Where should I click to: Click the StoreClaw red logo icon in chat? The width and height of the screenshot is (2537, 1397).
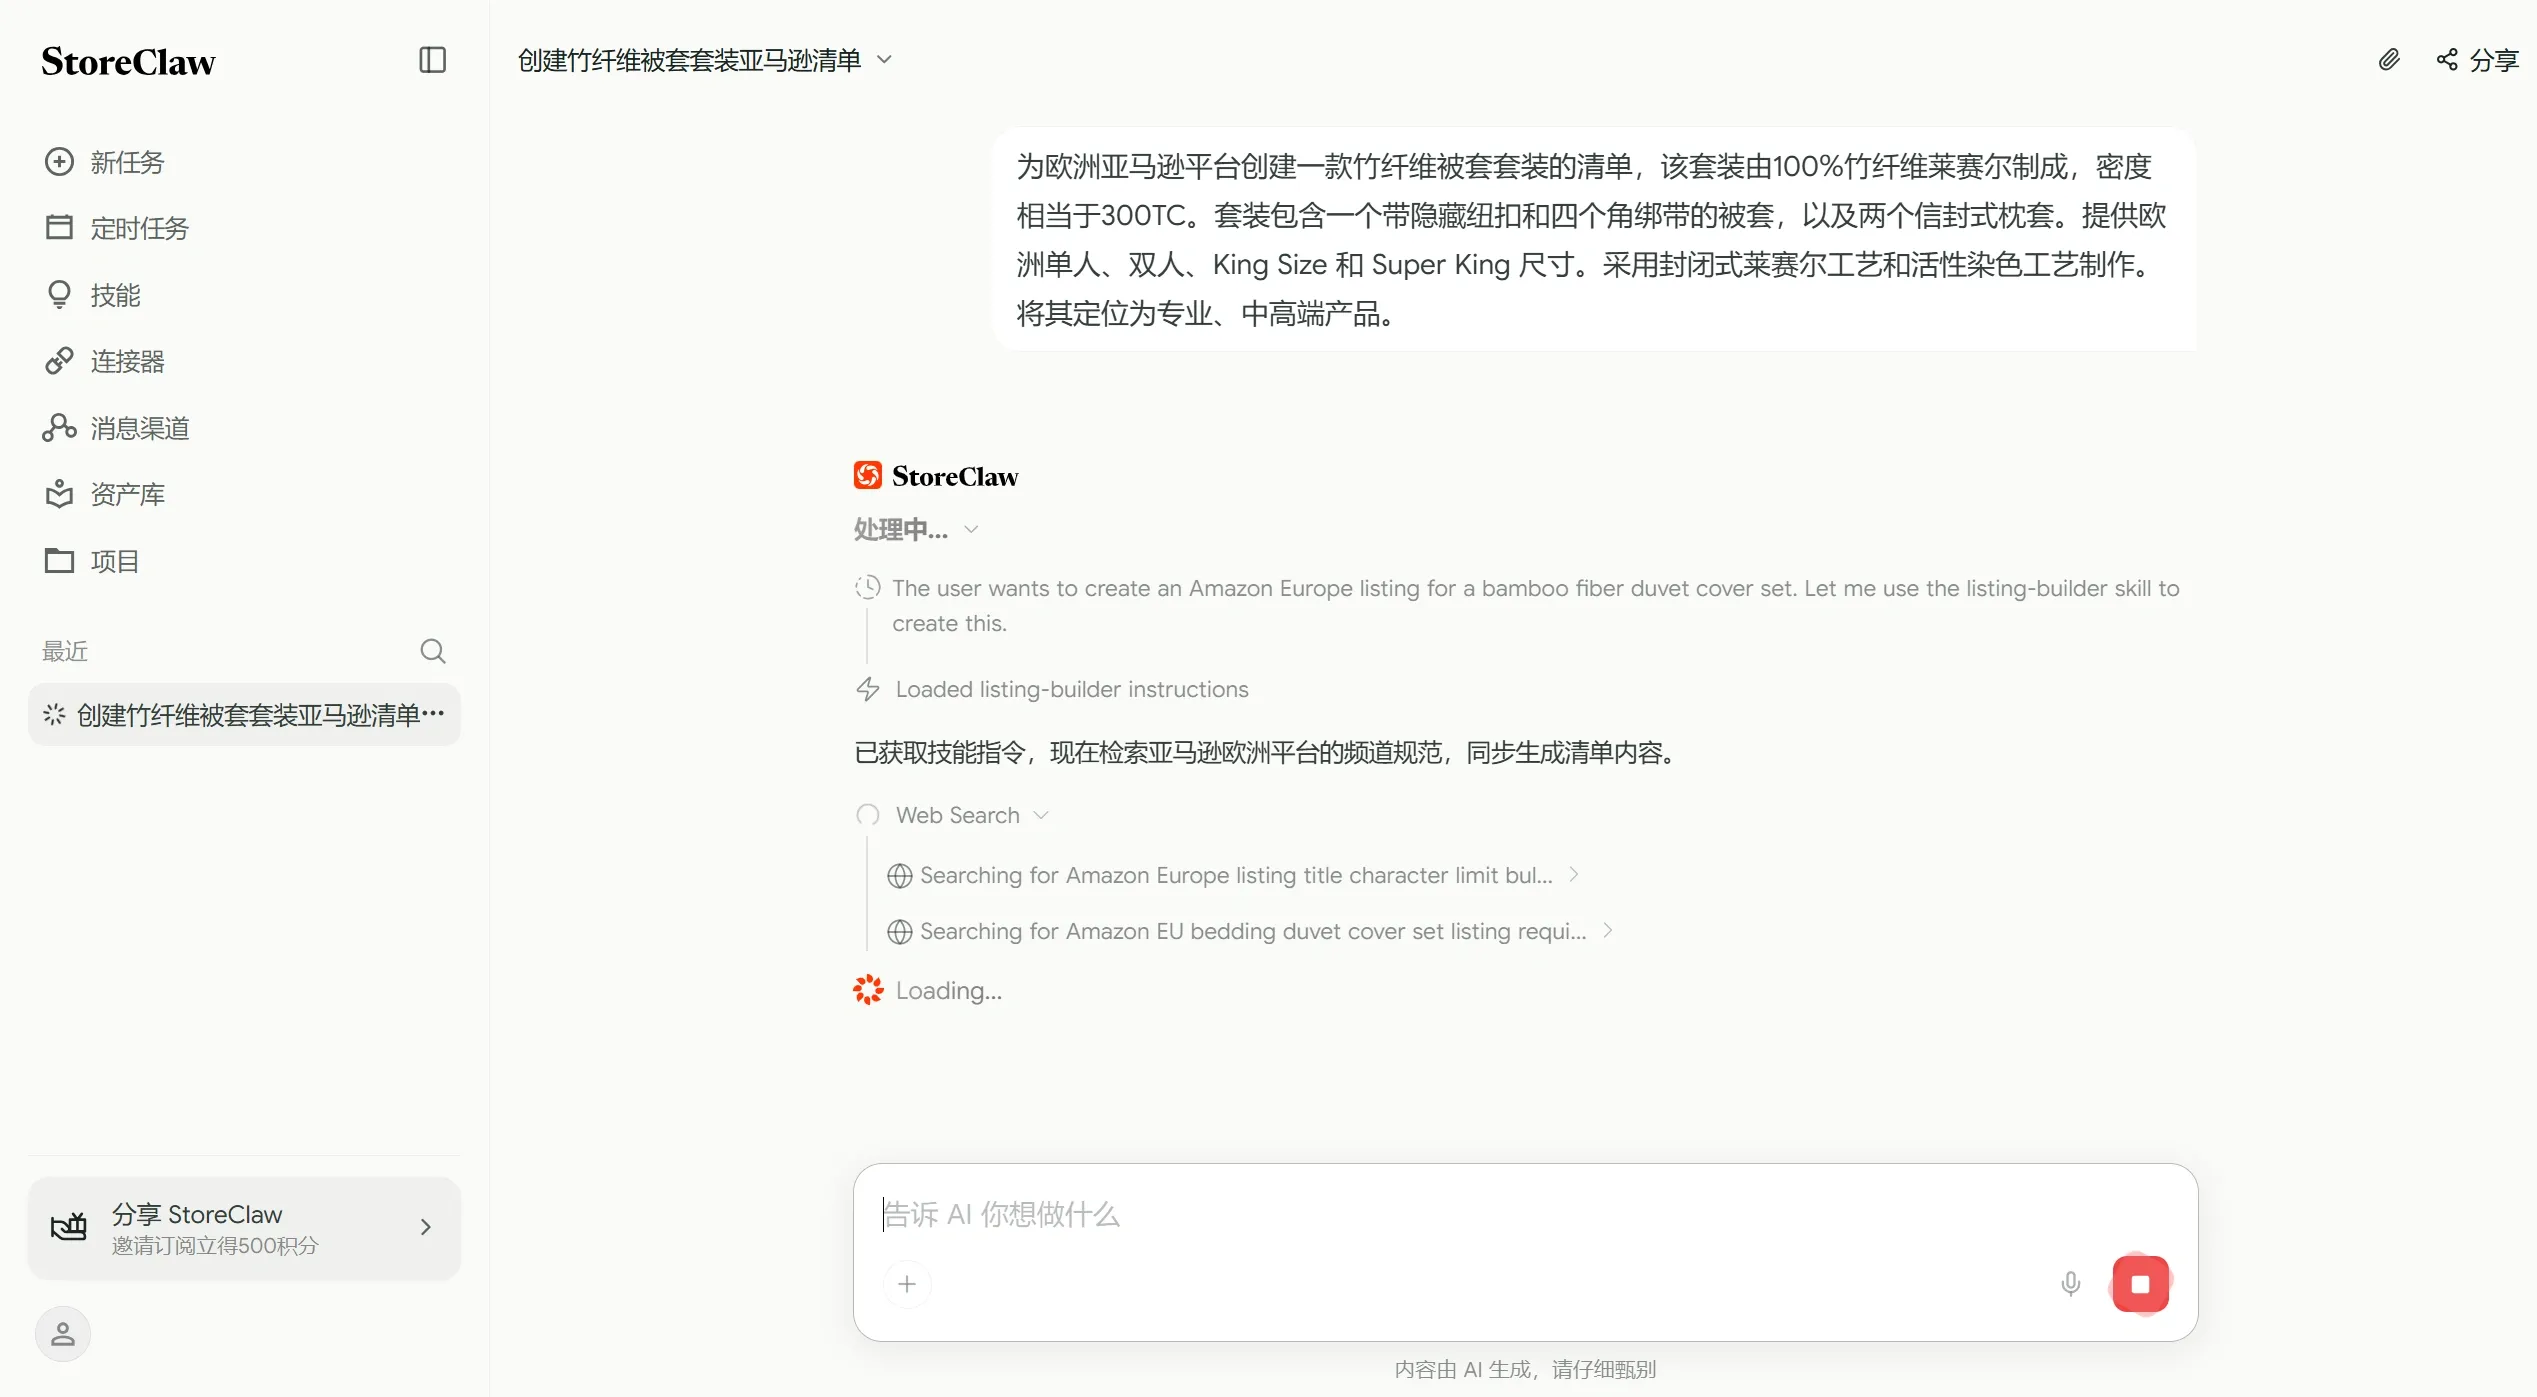click(x=867, y=475)
